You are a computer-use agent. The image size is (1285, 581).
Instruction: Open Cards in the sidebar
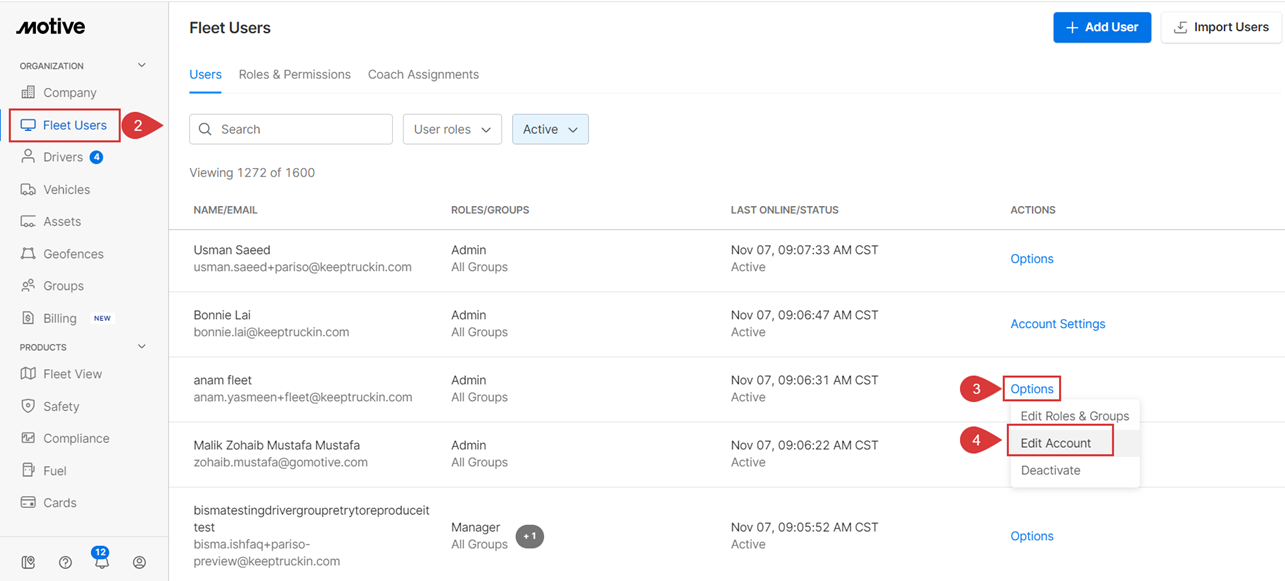coord(59,503)
